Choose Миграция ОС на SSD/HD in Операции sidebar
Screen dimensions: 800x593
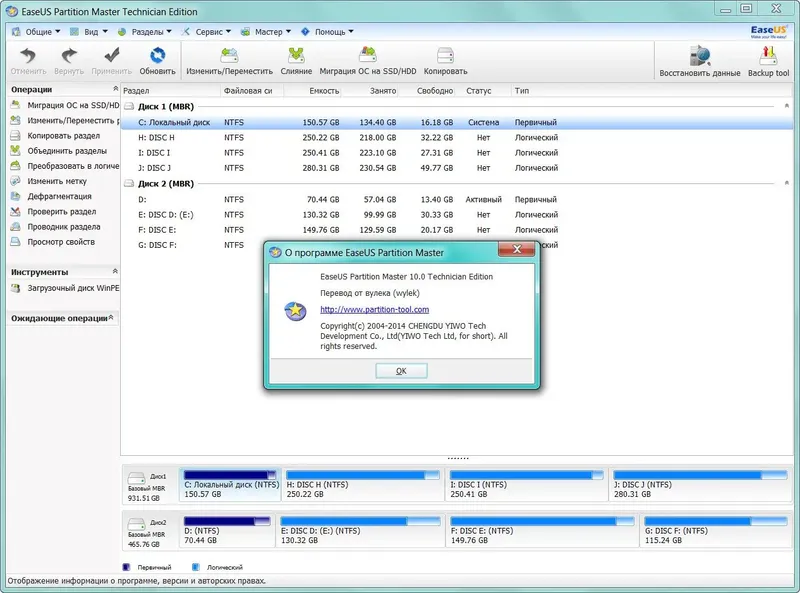click(65, 105)
